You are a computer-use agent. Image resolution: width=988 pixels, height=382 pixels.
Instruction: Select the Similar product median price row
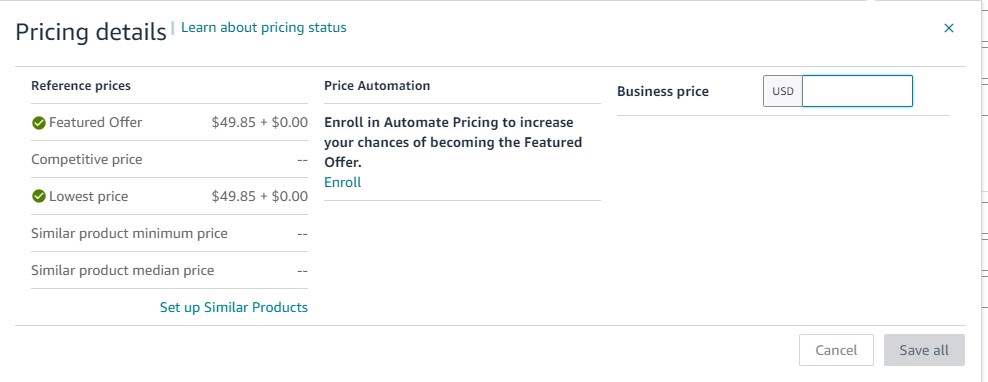click(x=169, y=270)
